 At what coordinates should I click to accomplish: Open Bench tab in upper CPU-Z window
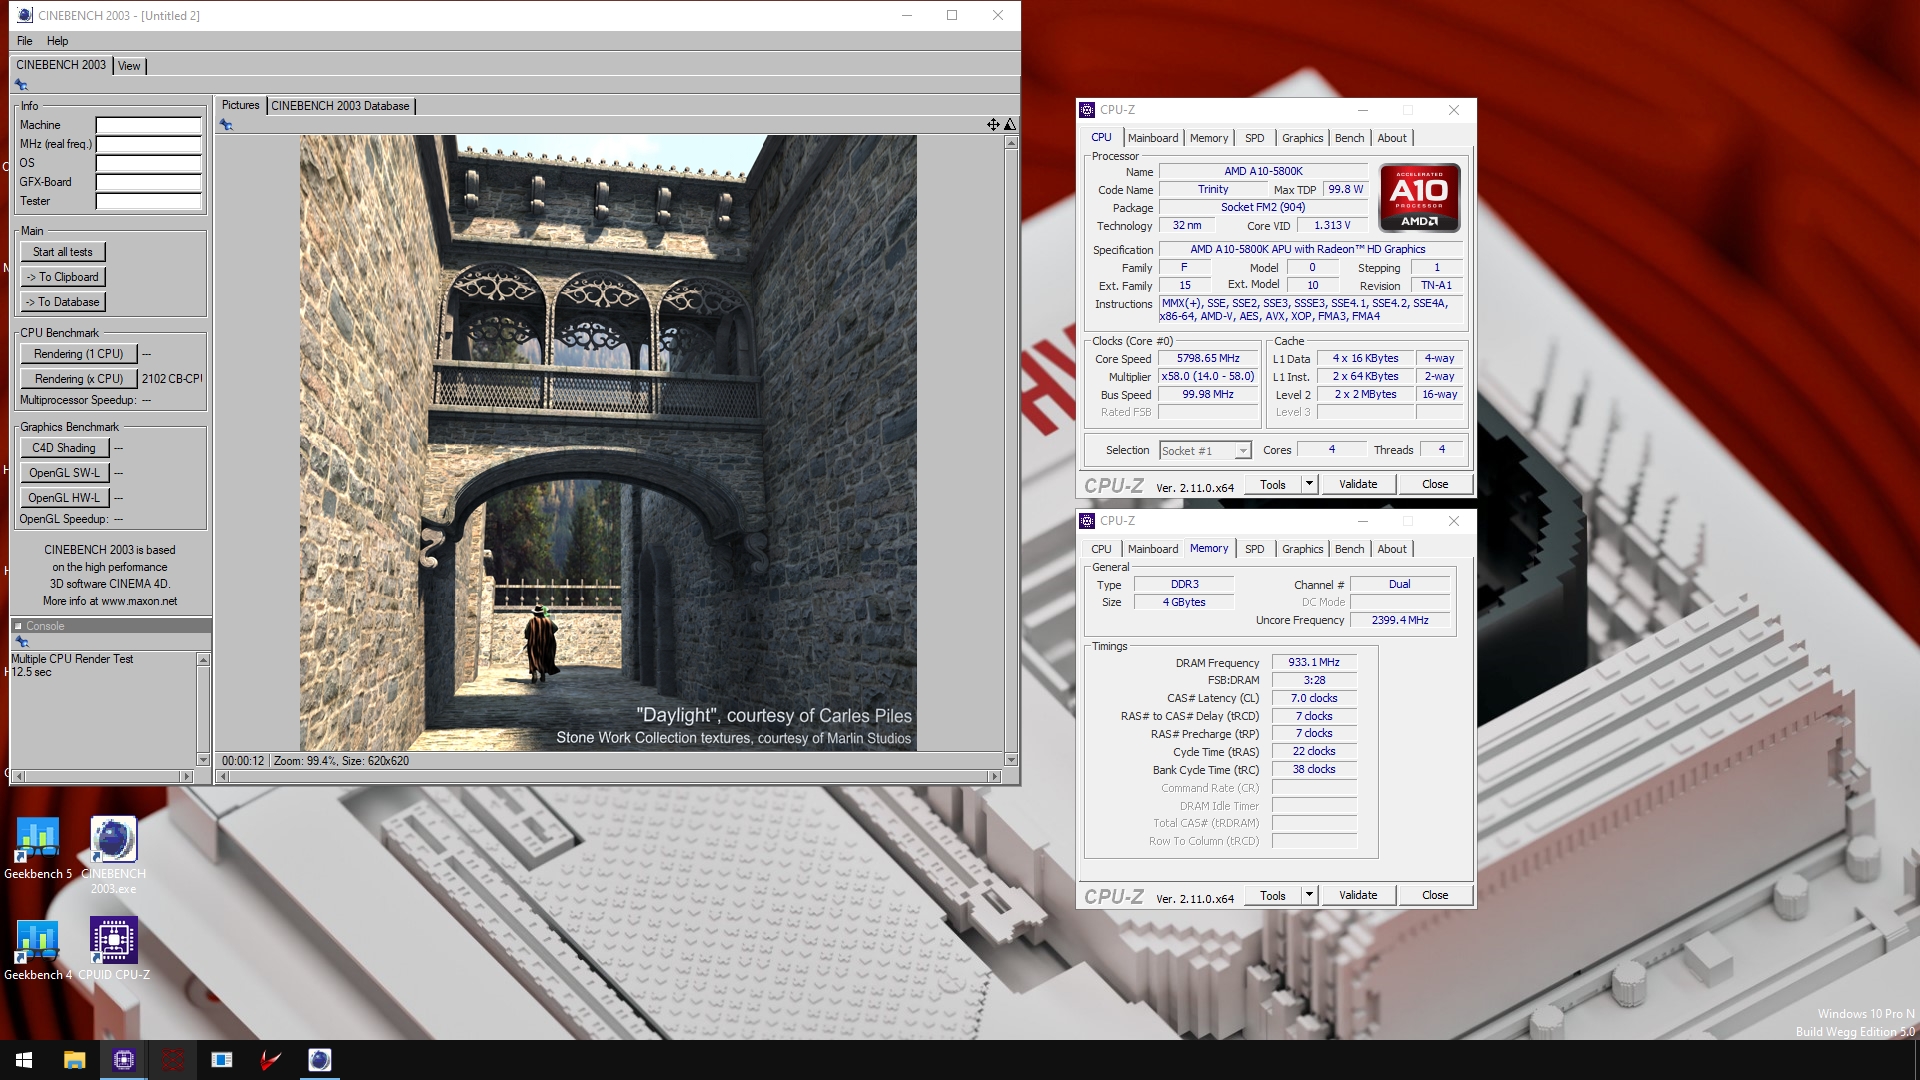1349,138
